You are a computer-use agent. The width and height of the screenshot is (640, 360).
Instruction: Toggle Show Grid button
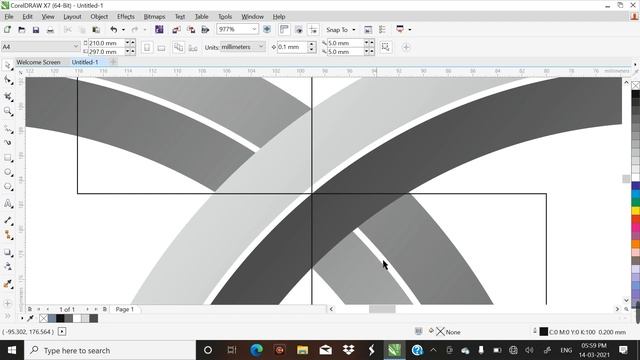point(299,29)
